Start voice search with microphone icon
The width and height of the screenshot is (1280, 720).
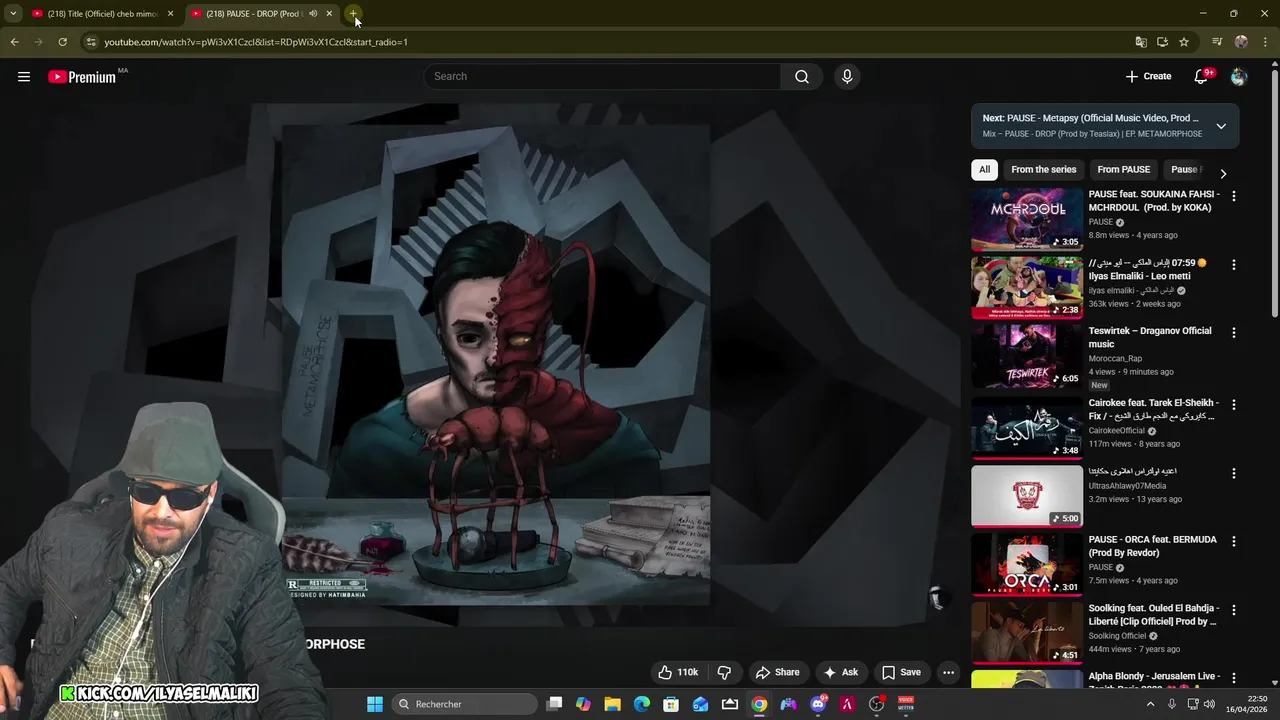click(x=847, y=77)
